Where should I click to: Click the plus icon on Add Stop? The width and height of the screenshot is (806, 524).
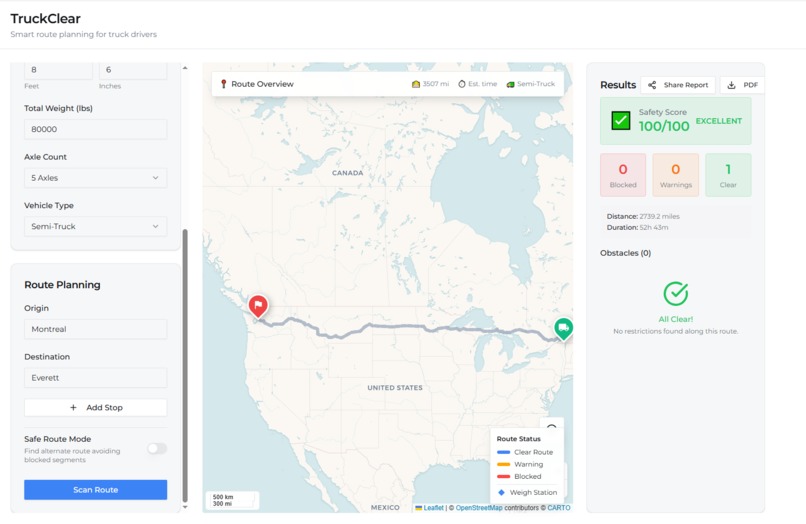73,407
